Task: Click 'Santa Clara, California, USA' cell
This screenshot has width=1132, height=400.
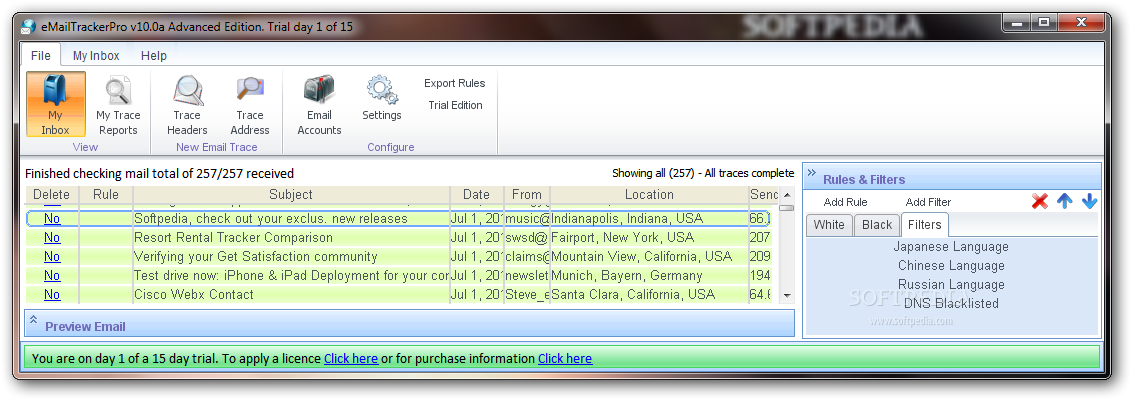Action: pos(633,294)
